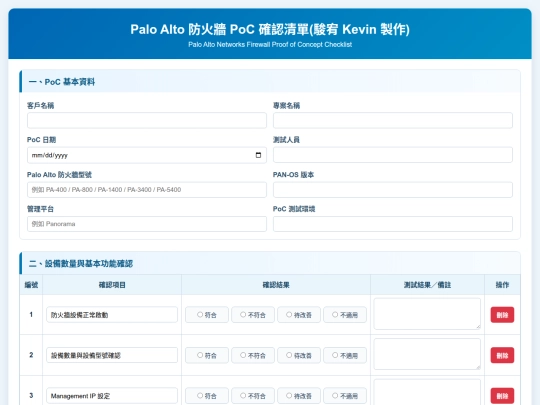Image resolution: width=540 pixels, height=405 pixels.
Task: Select 符合 for row 1 防火牆設備正常啟動
Action: pyautogui.click(x=207, y=315)
